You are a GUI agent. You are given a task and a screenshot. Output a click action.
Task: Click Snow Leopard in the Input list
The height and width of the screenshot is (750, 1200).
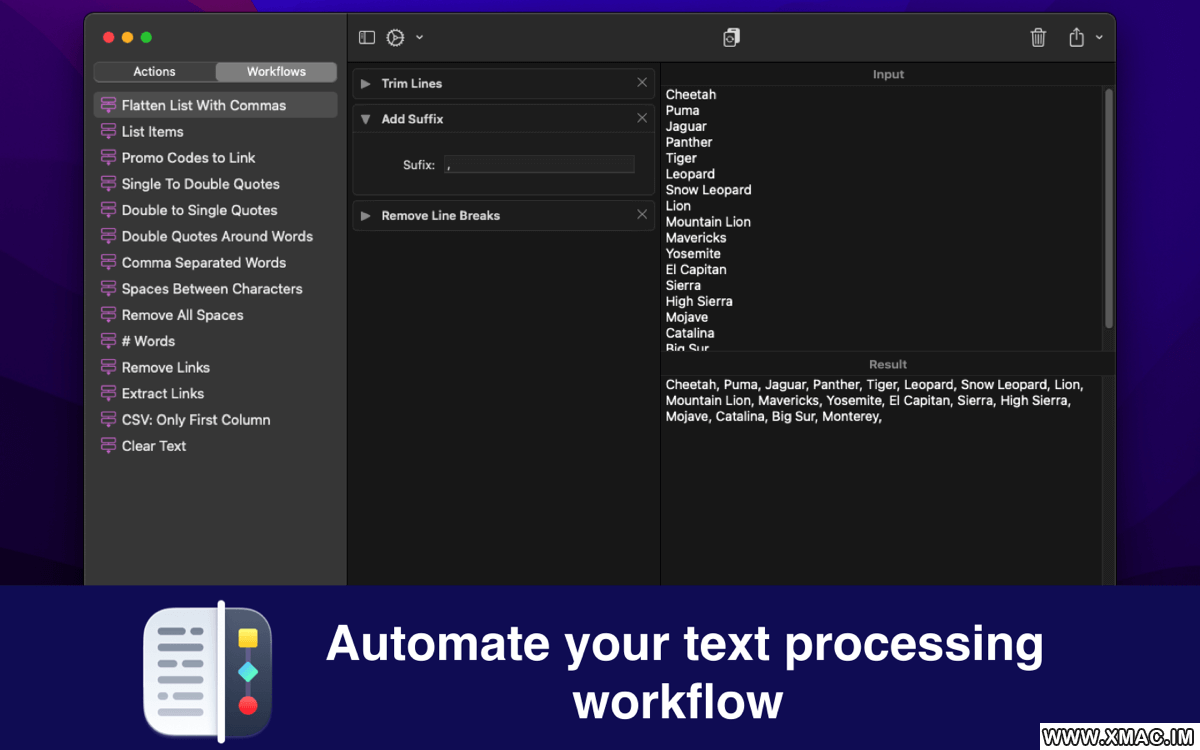click(x=709, y=190)
